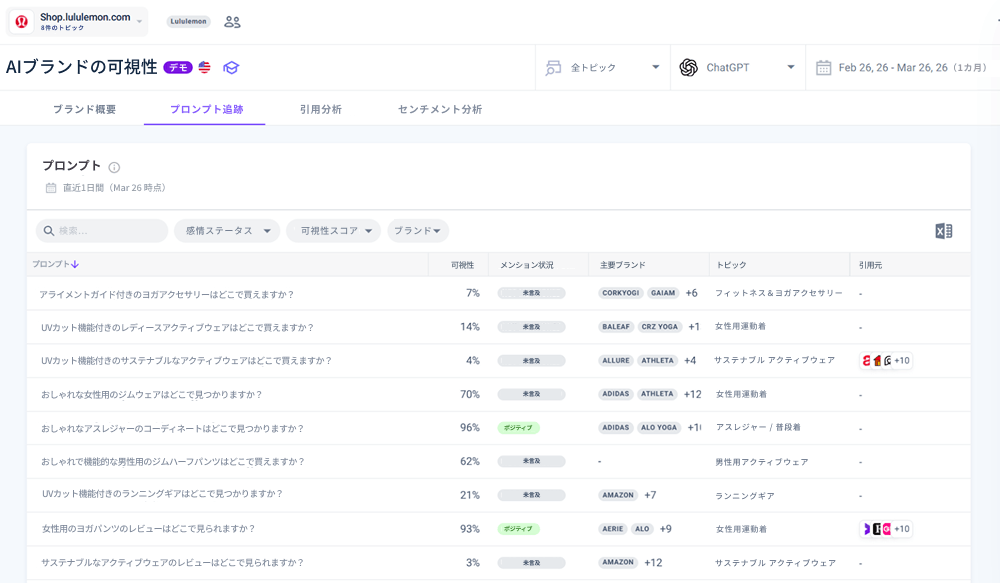Click the 引用元 column header
1000x583 pixels.
(870, 265)
